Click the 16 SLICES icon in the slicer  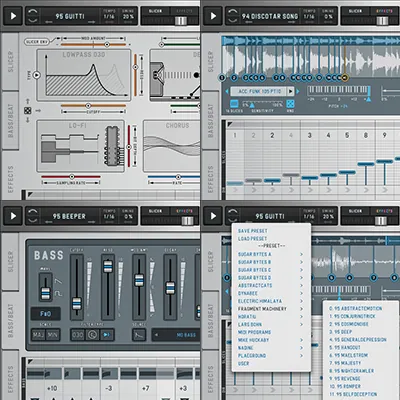234,103
